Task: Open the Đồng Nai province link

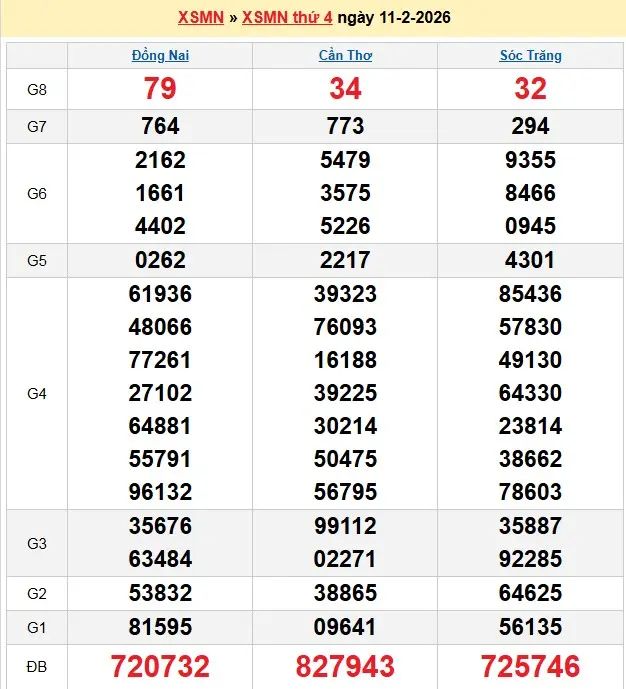Action: point(160,56)
